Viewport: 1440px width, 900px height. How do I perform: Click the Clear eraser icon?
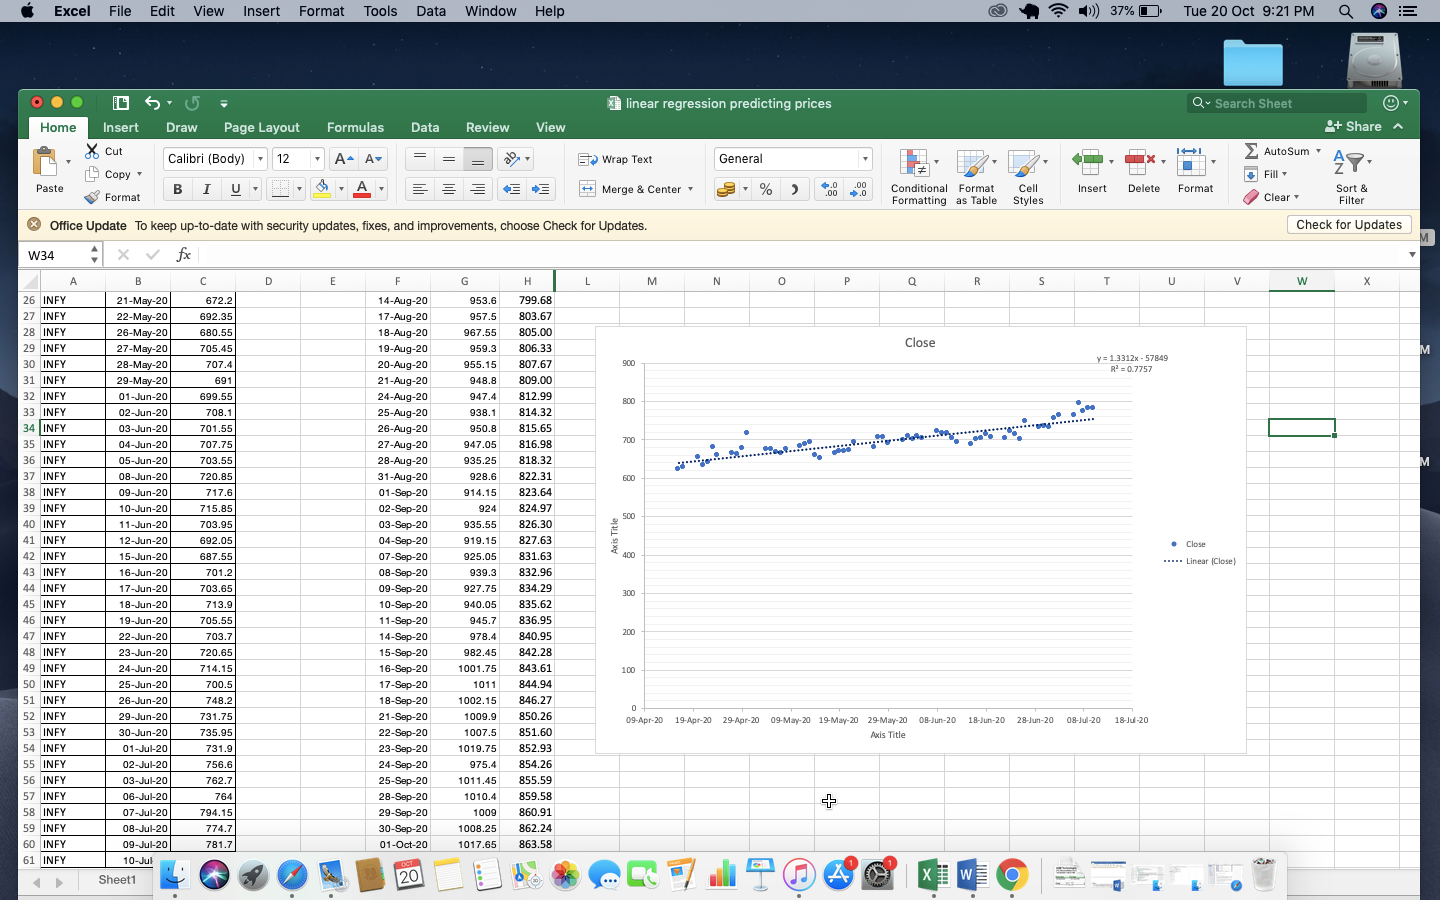tap(1251, 197)
